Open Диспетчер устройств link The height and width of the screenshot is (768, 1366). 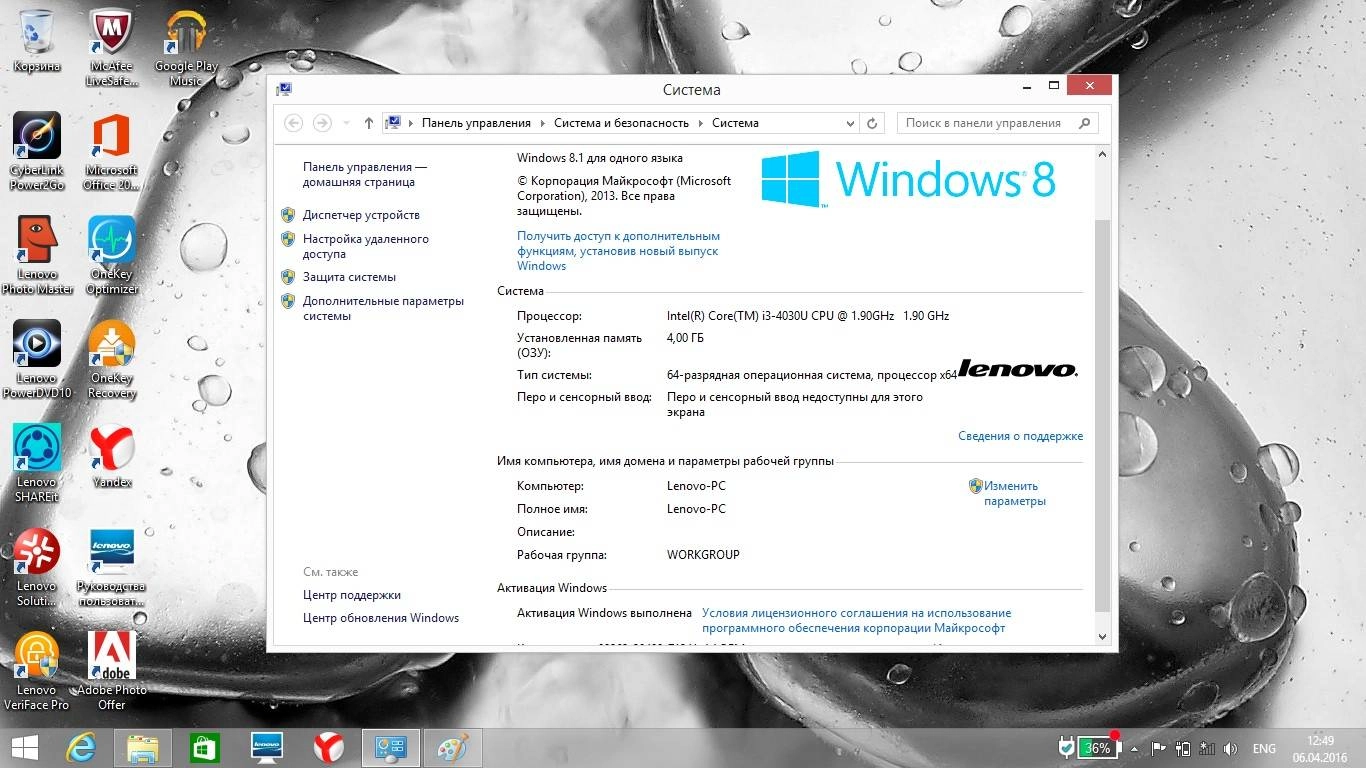click(x=361, y=215)
